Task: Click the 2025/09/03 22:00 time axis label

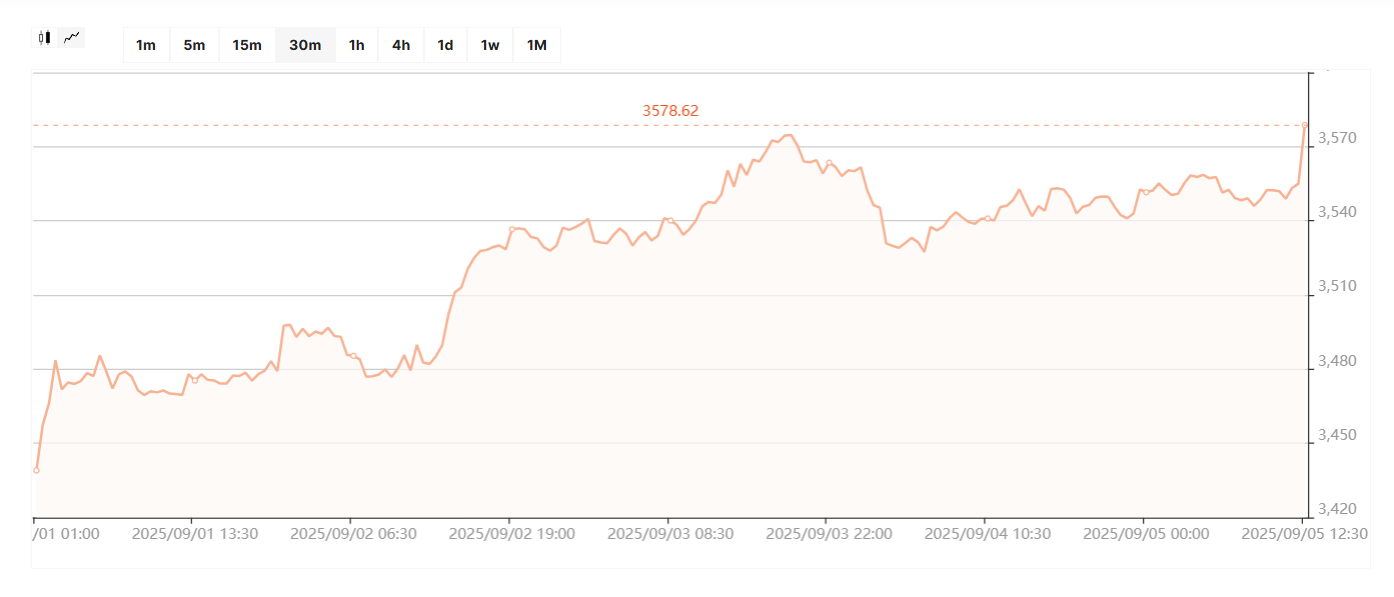Action: pos(828,534)
